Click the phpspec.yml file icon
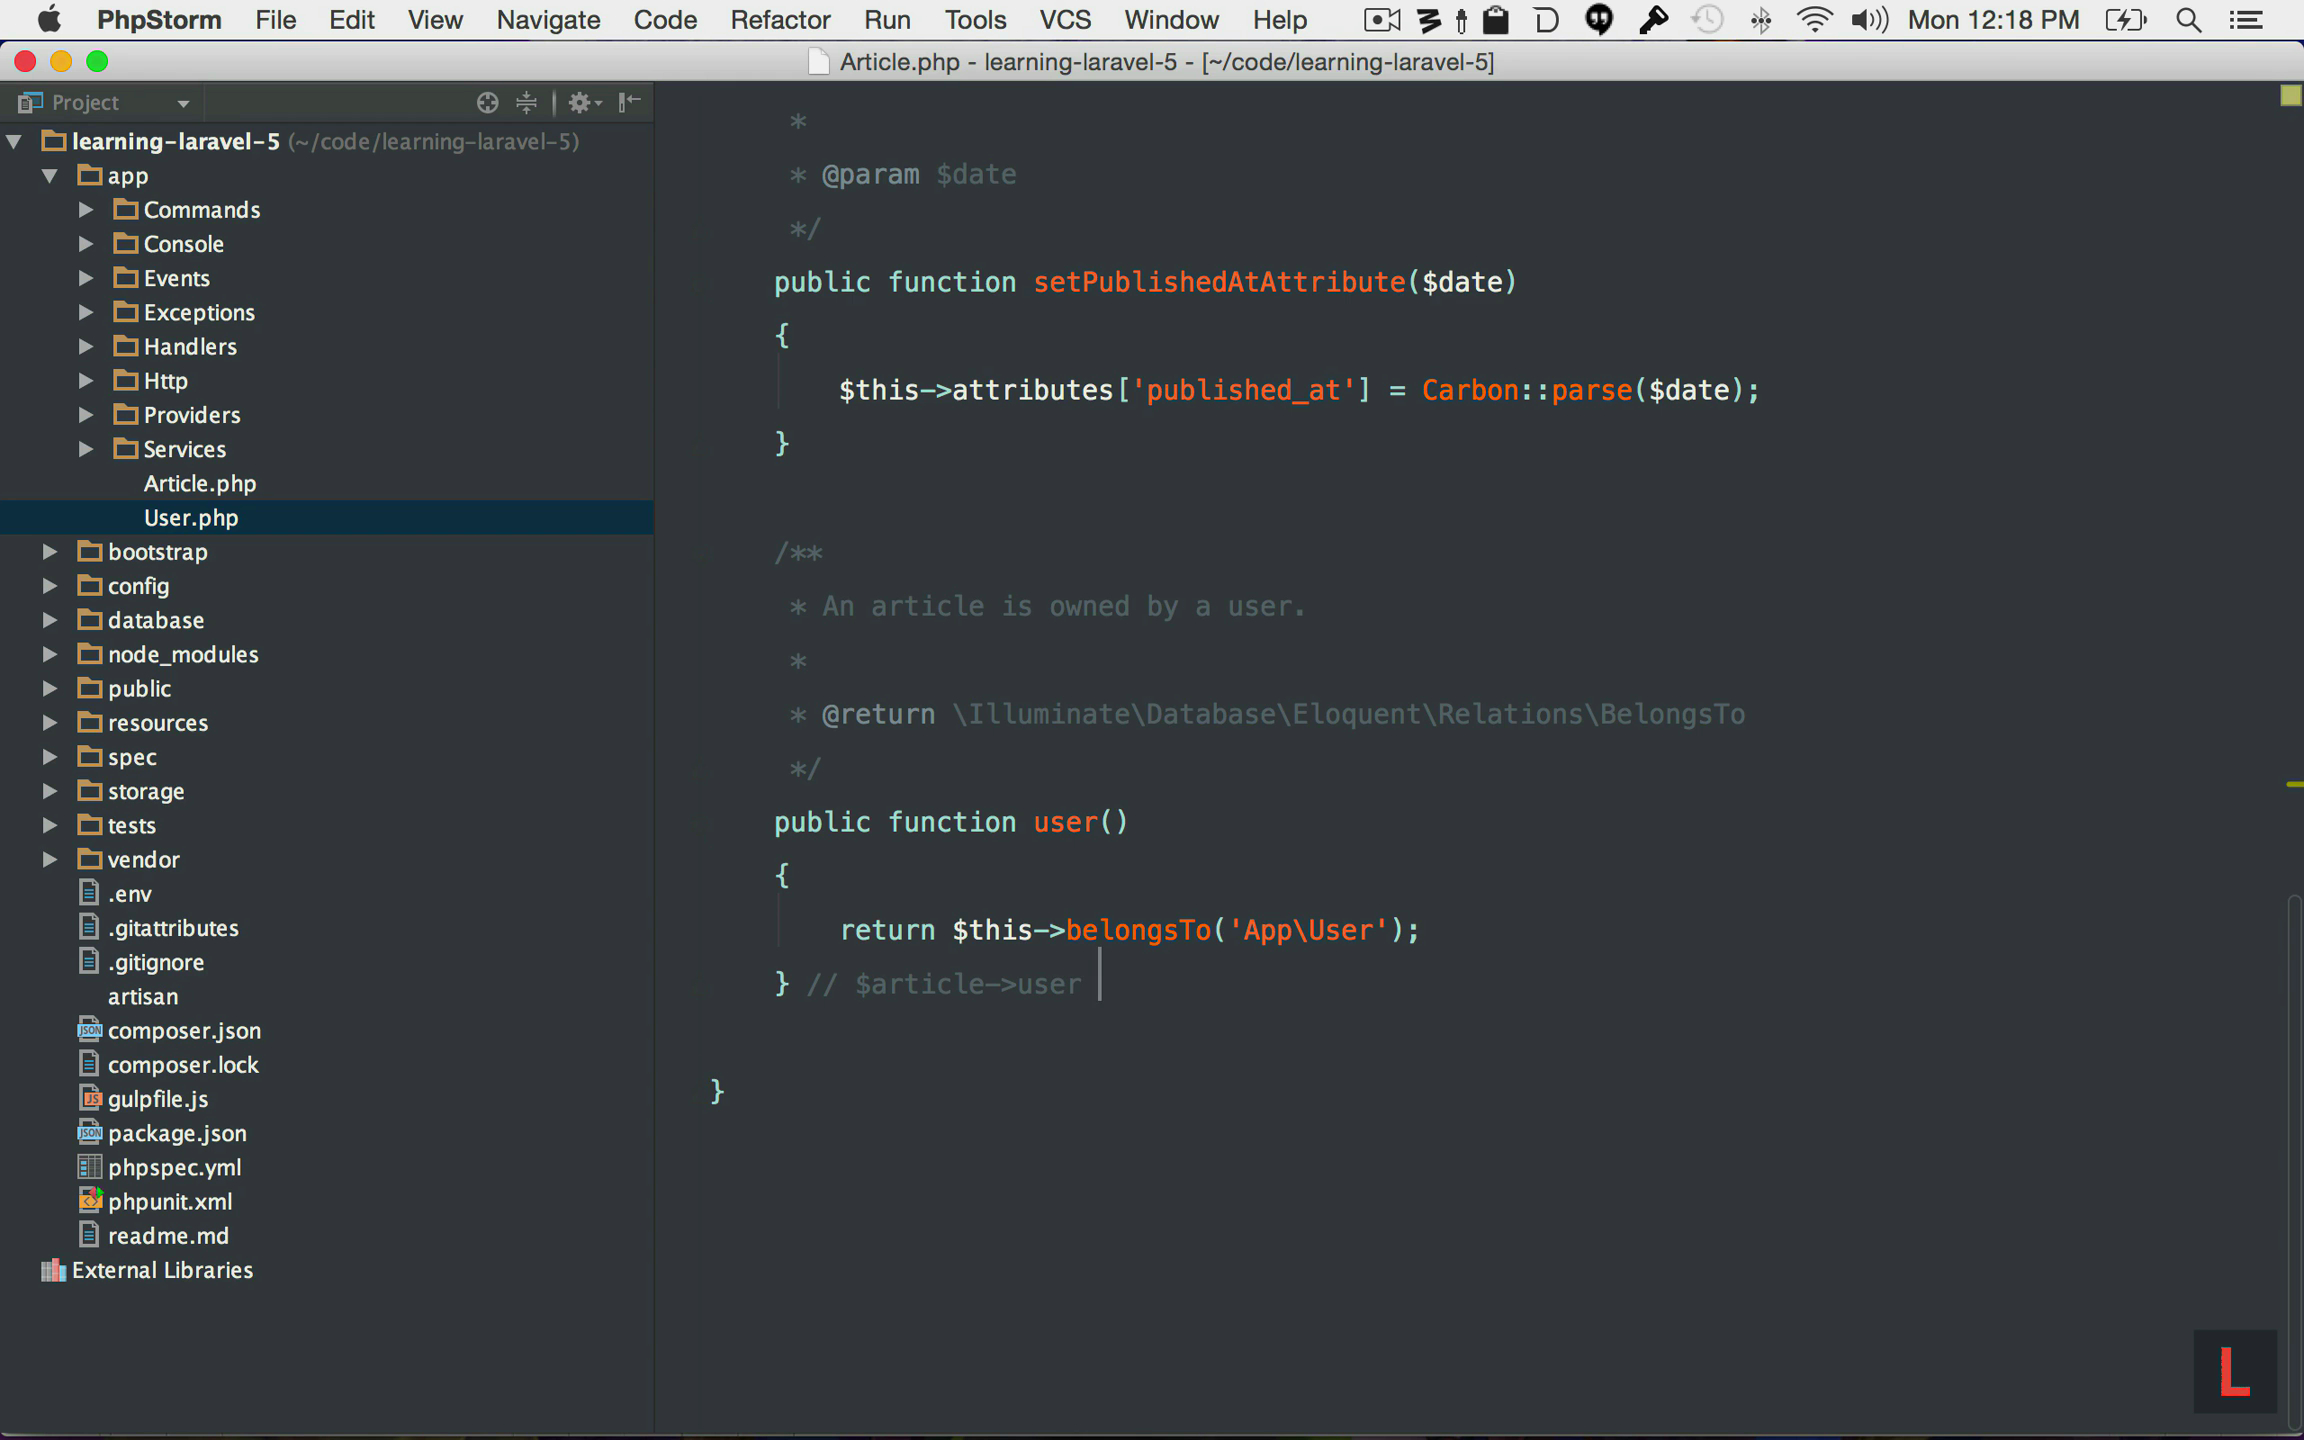2304x1440 pixels. [x=90, y=1166]
